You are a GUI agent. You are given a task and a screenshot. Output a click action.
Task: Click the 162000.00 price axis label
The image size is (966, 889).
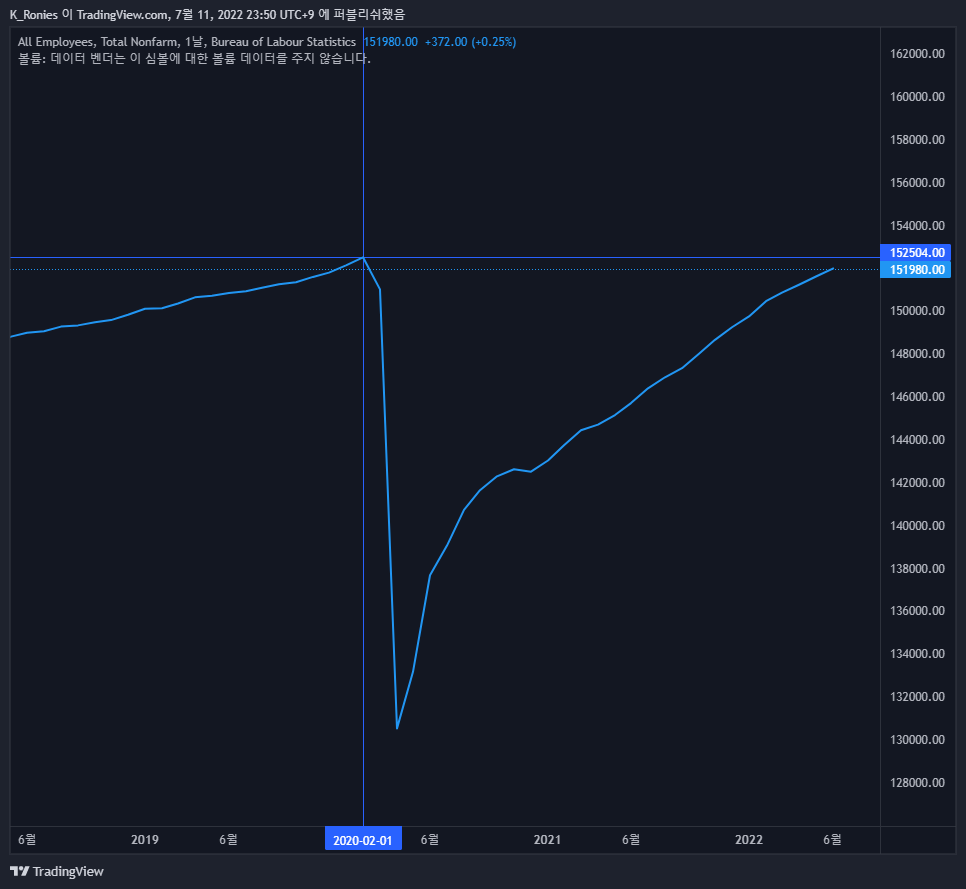(x=917, y=54)
